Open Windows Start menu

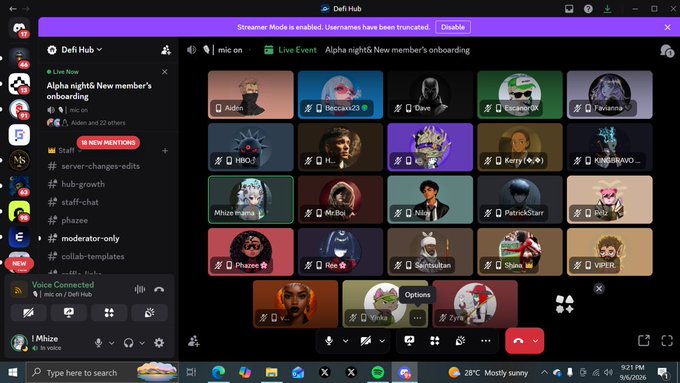[x=13, y=373]
